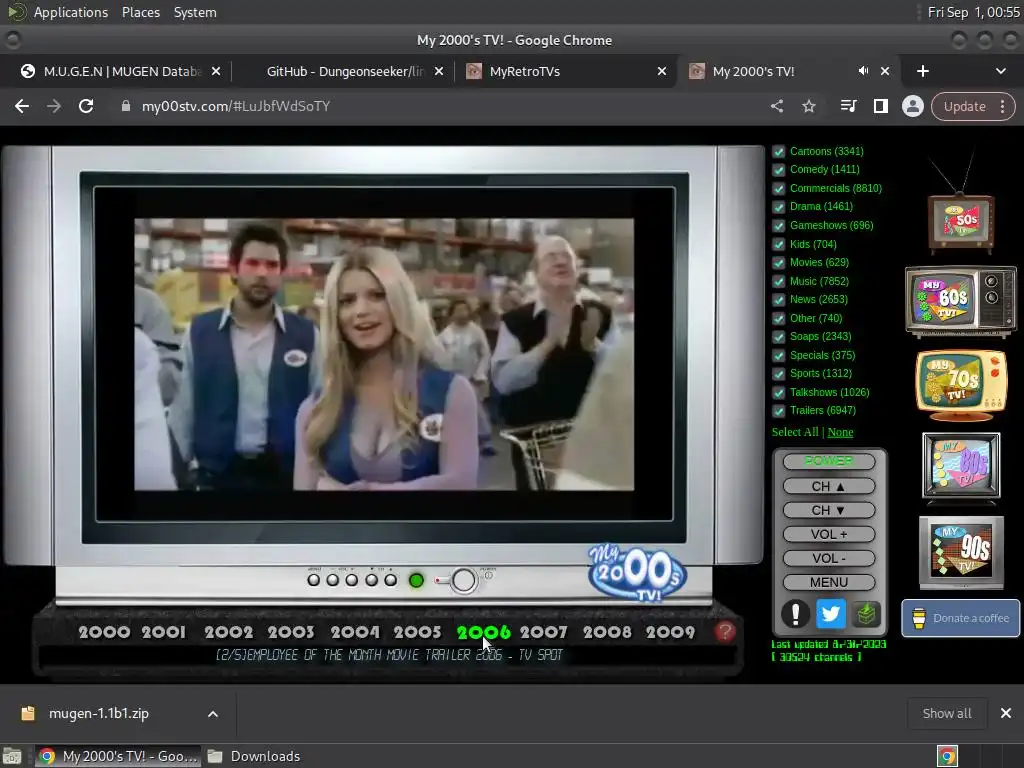
Task: Toggle the Chrome side panel icon
Action: tap(880, 106)
